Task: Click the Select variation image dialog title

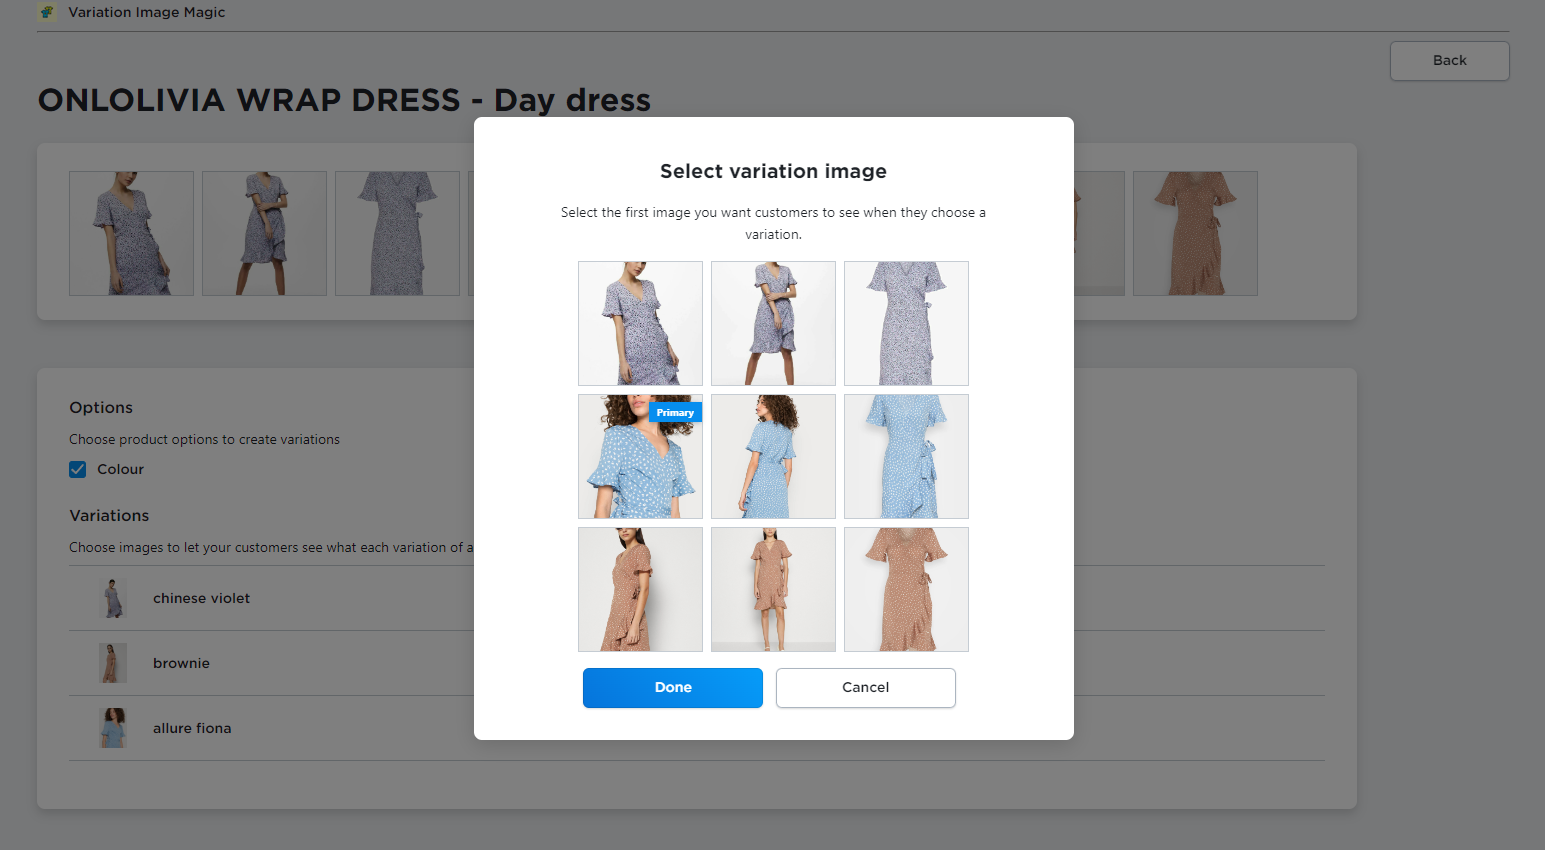Action: (x=773, y=171)
